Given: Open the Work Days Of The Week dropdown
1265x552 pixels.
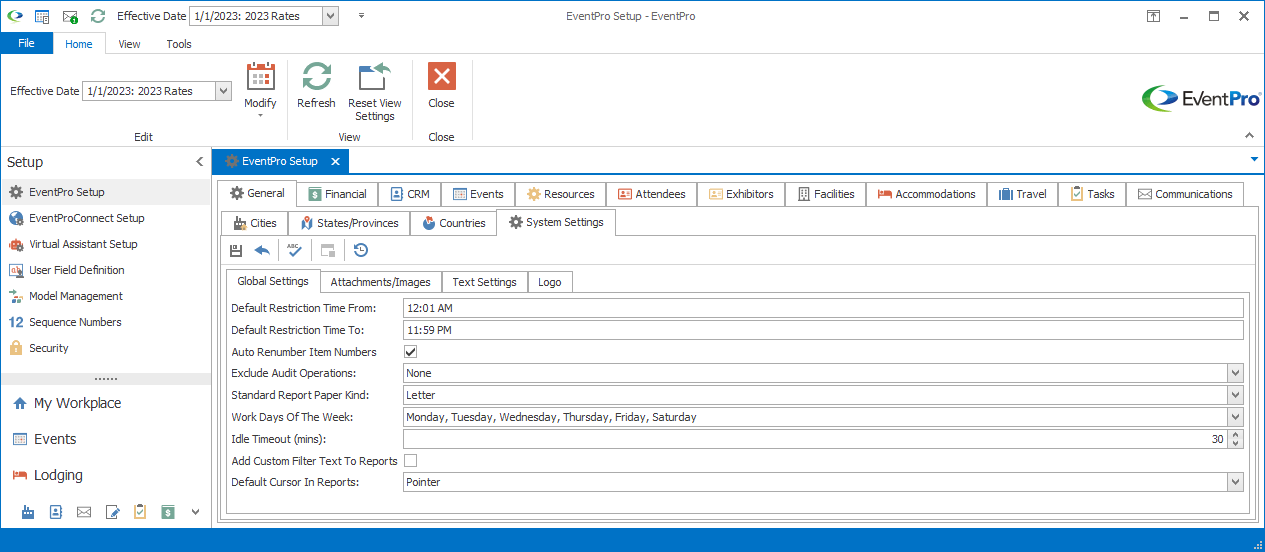Looking at the screenshot, I should click(x=1235, y=417).
